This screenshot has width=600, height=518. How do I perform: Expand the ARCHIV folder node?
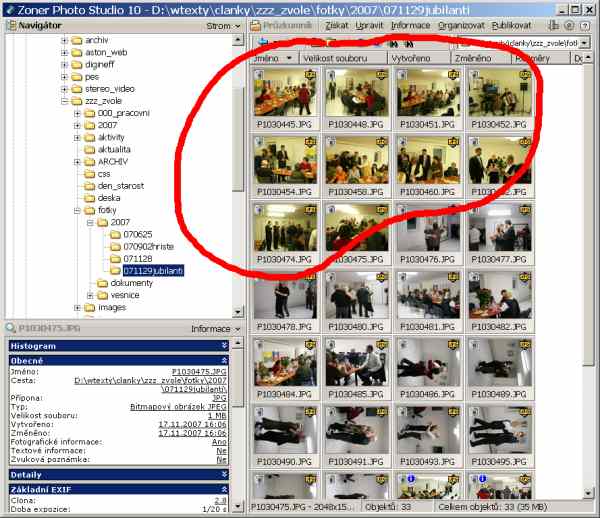(x=77, y=161)
